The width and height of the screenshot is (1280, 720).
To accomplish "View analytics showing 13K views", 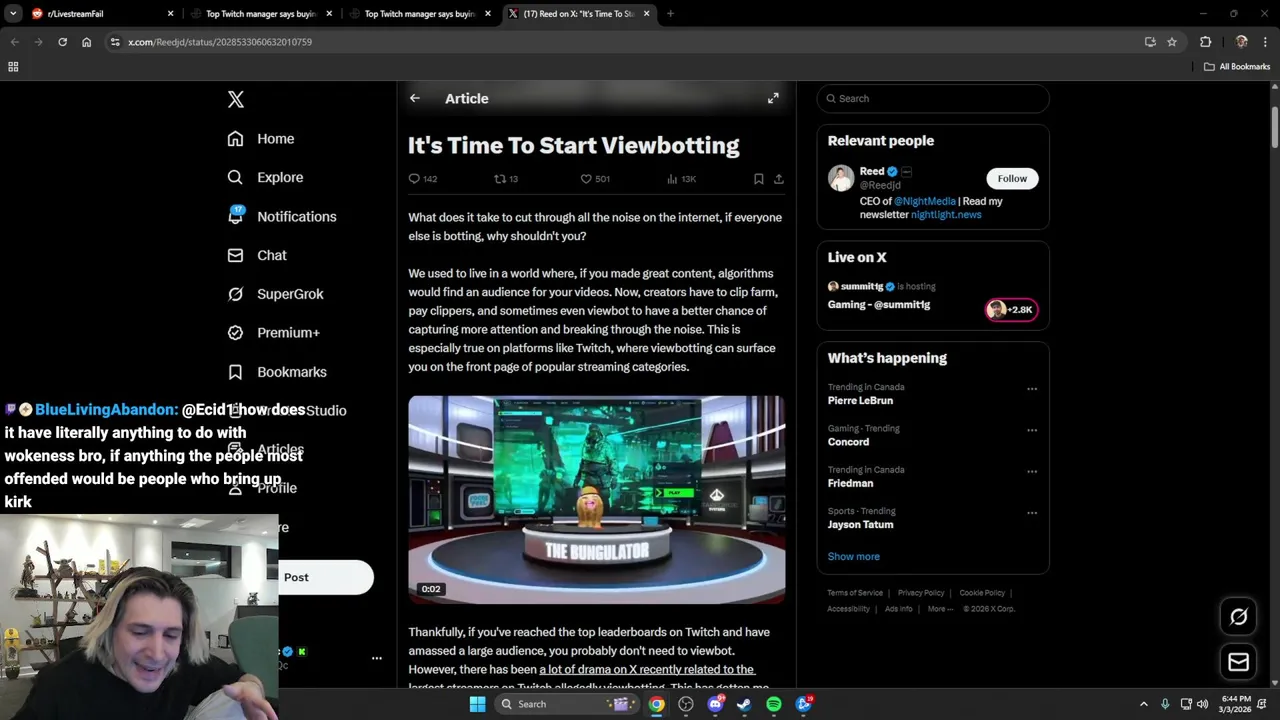I will [681, 179].
